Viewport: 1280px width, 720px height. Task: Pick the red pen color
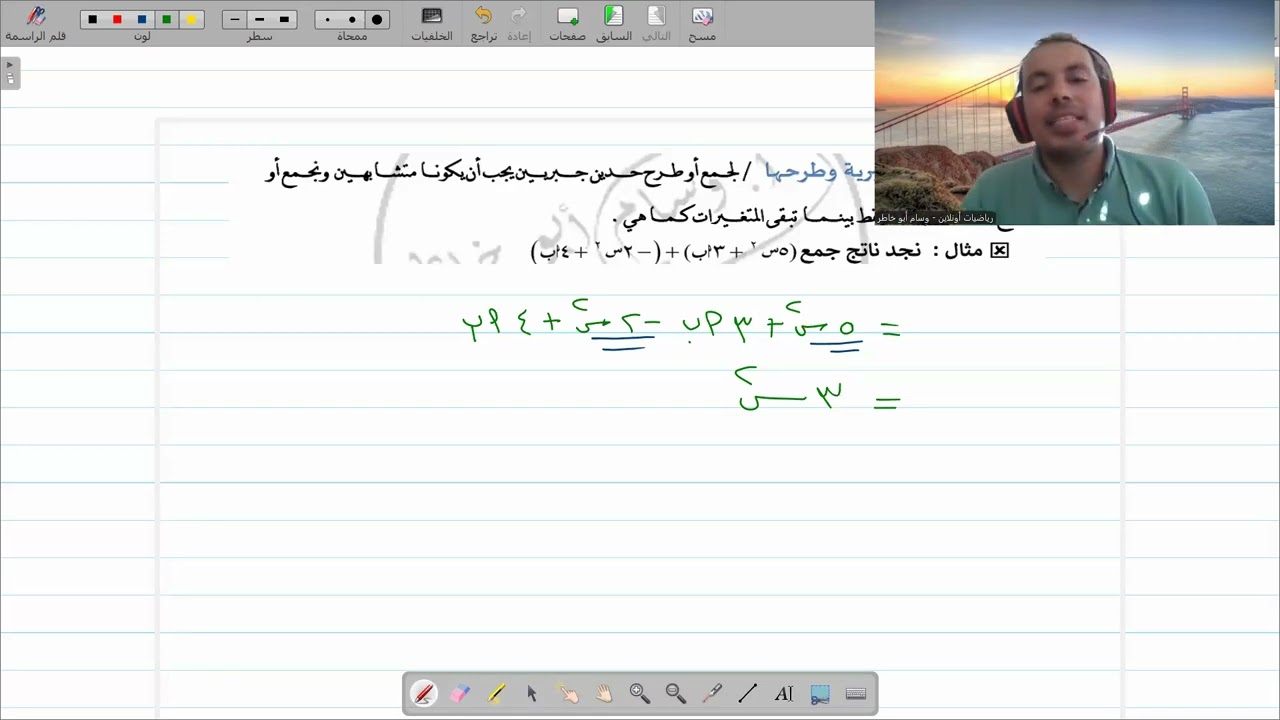coord(117,19)
